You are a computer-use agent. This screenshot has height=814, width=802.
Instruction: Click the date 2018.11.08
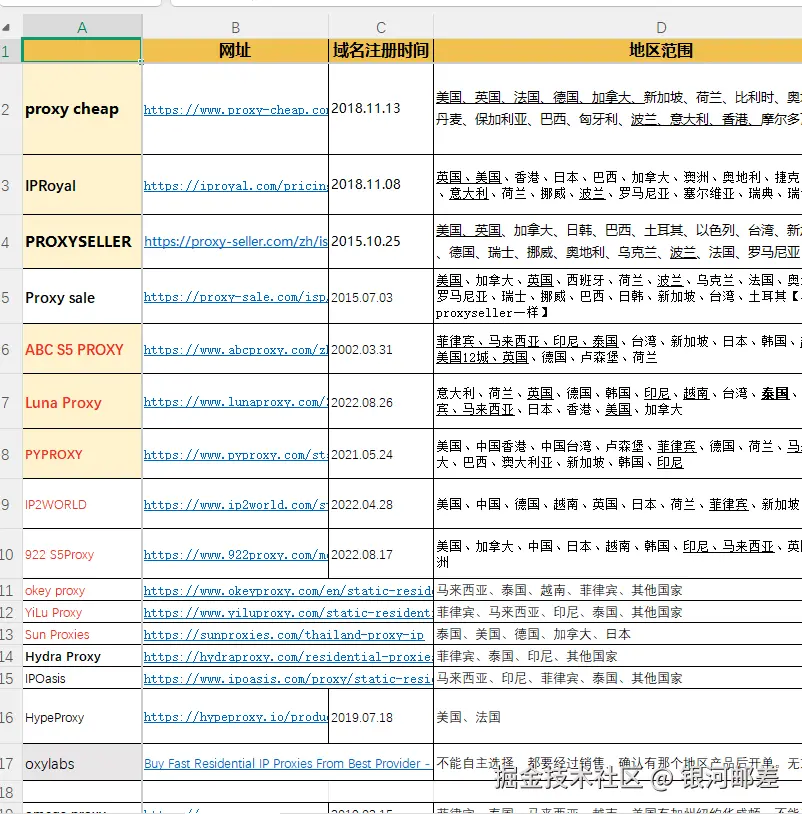tap(366, 184)
